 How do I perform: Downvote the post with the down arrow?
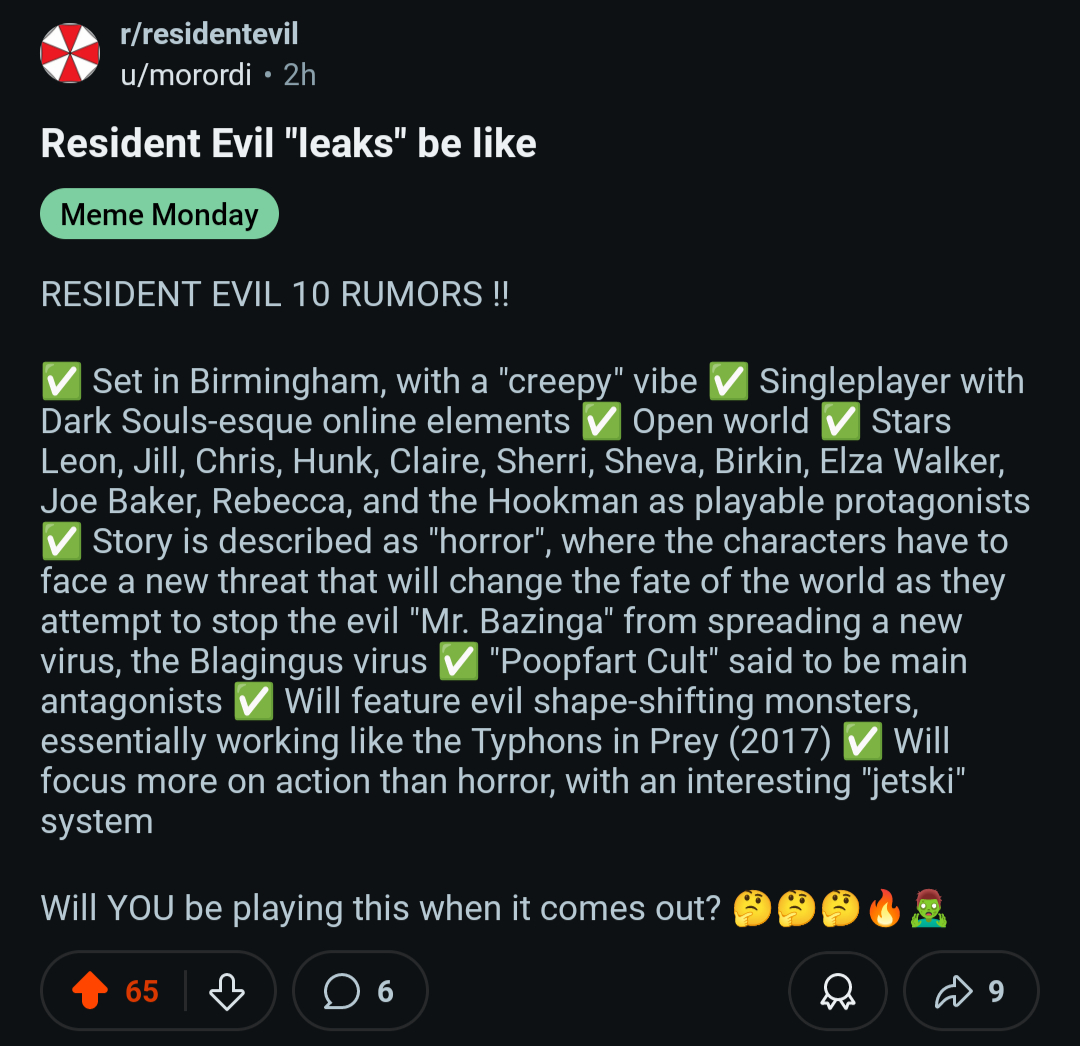tap(227, 992)
